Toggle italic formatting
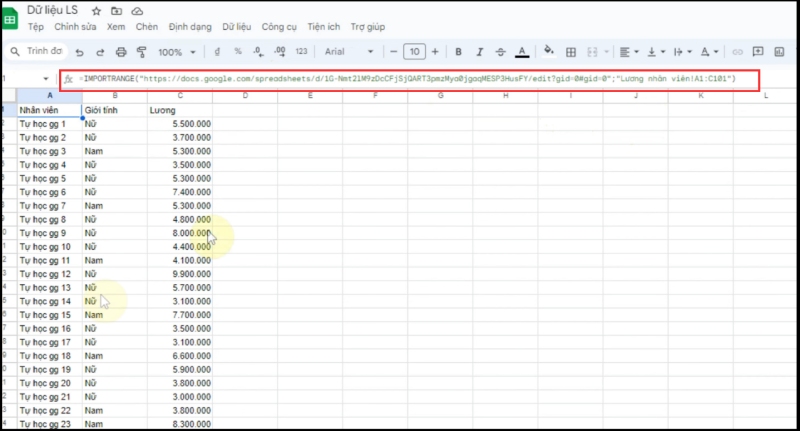Viewport: 800px width, 431px height. (479, 51)
